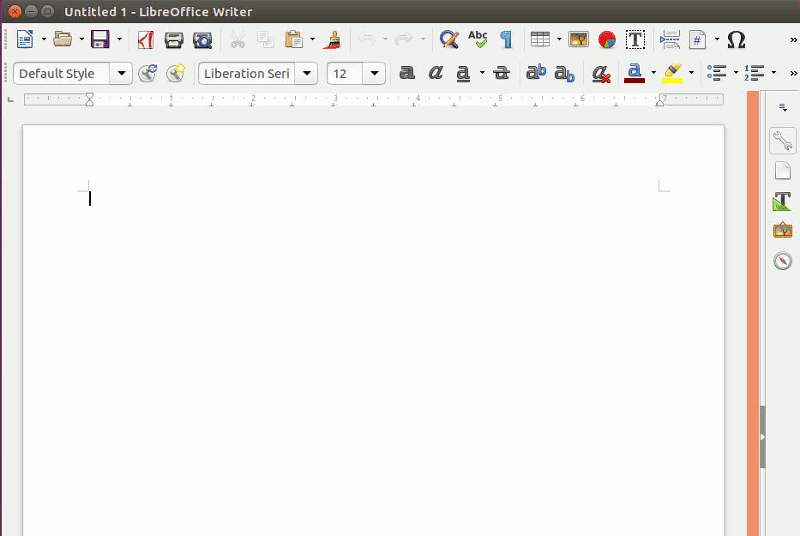Open the font name dropdown list
This screenshot has height=536, width=800.
[x=307, y=73]
